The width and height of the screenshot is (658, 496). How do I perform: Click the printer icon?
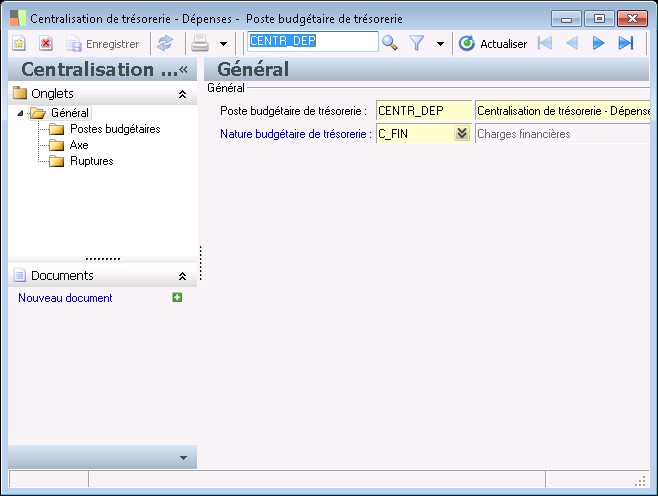pyautogui.click(x=200, y=43)
